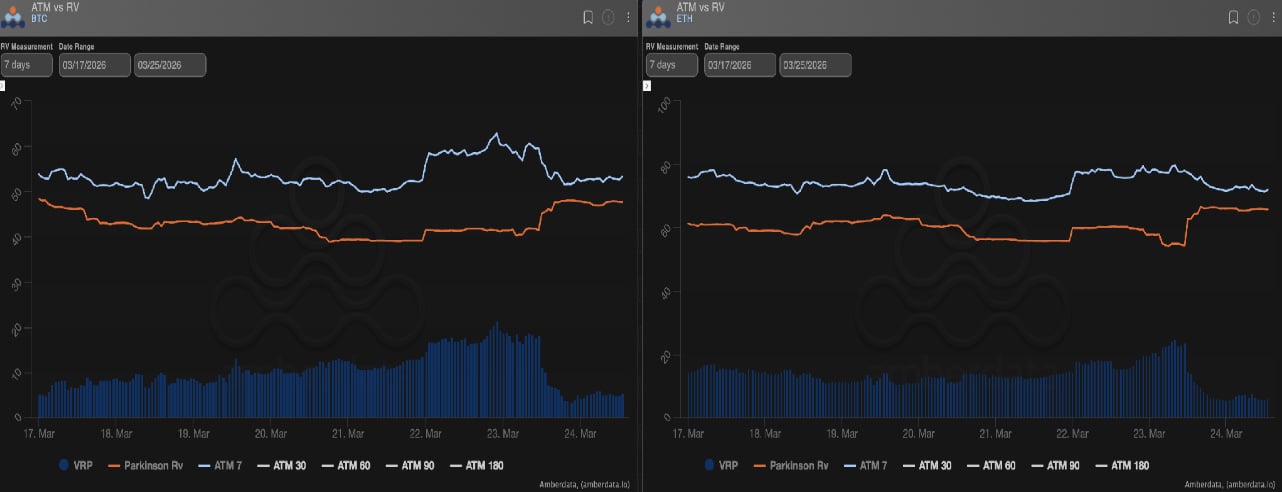Bookmark the ETH ATM vs RV chart
The image size is (1282, 492).
coord(1235,17)
